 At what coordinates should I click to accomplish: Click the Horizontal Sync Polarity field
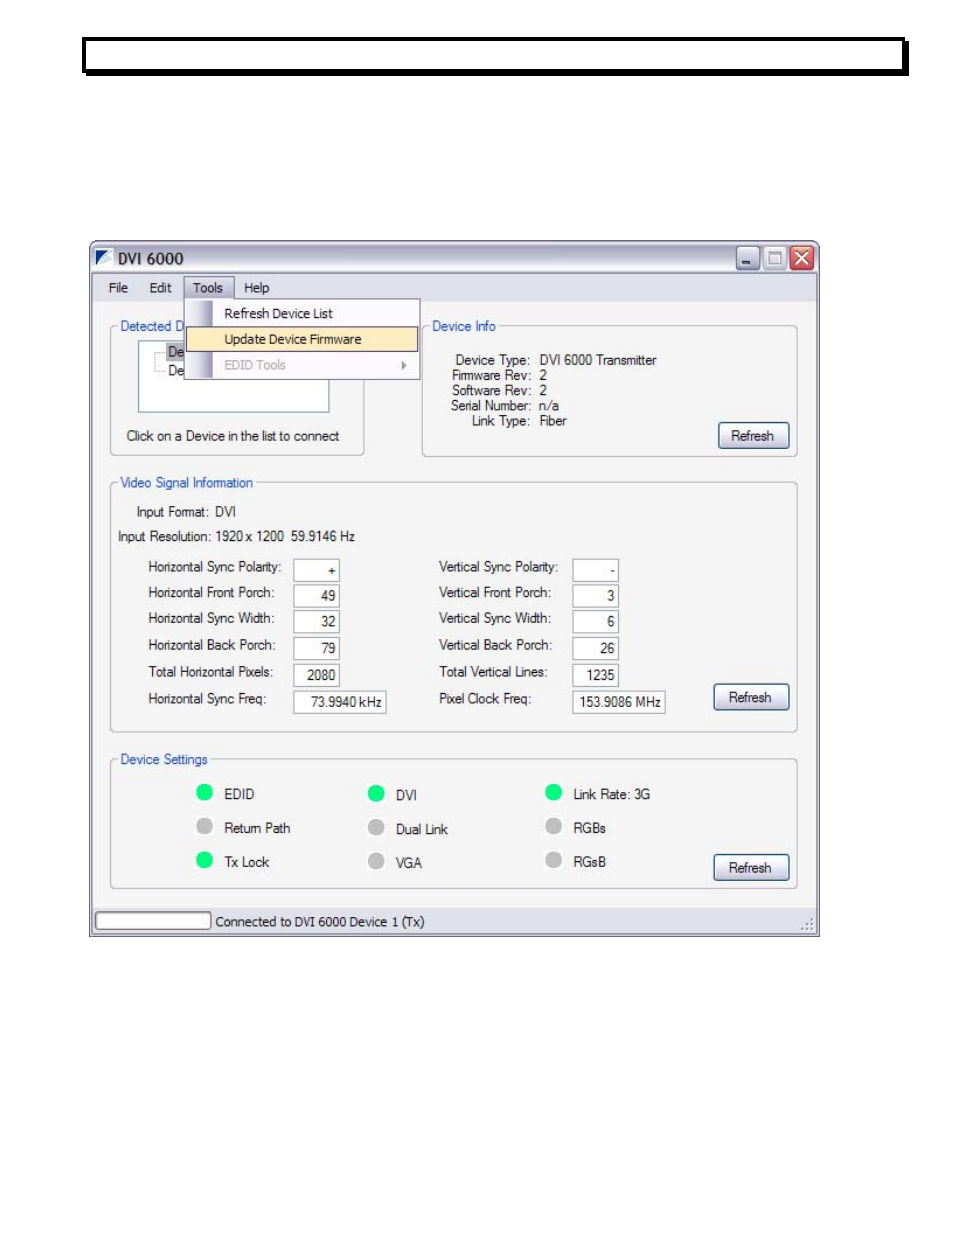(x=316, y=570)
